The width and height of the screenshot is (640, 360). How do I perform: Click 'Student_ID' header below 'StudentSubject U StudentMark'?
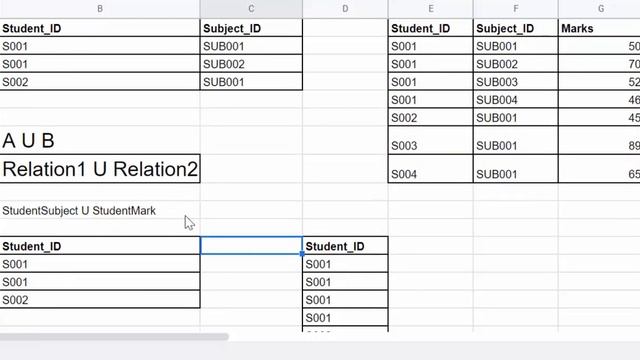[100, 246]
